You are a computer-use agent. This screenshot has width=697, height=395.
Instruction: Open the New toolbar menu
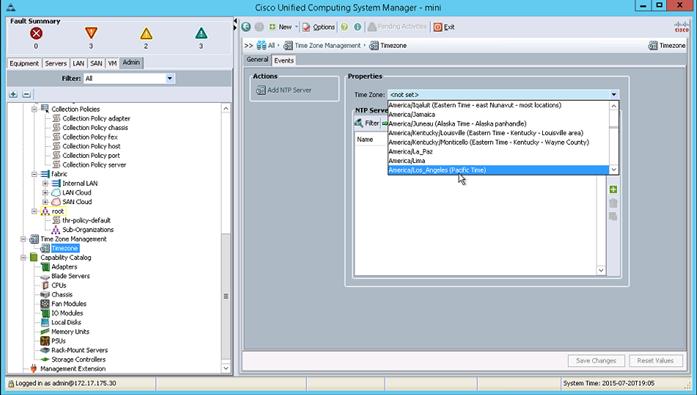pyautogui.click(x=283, y=27)
